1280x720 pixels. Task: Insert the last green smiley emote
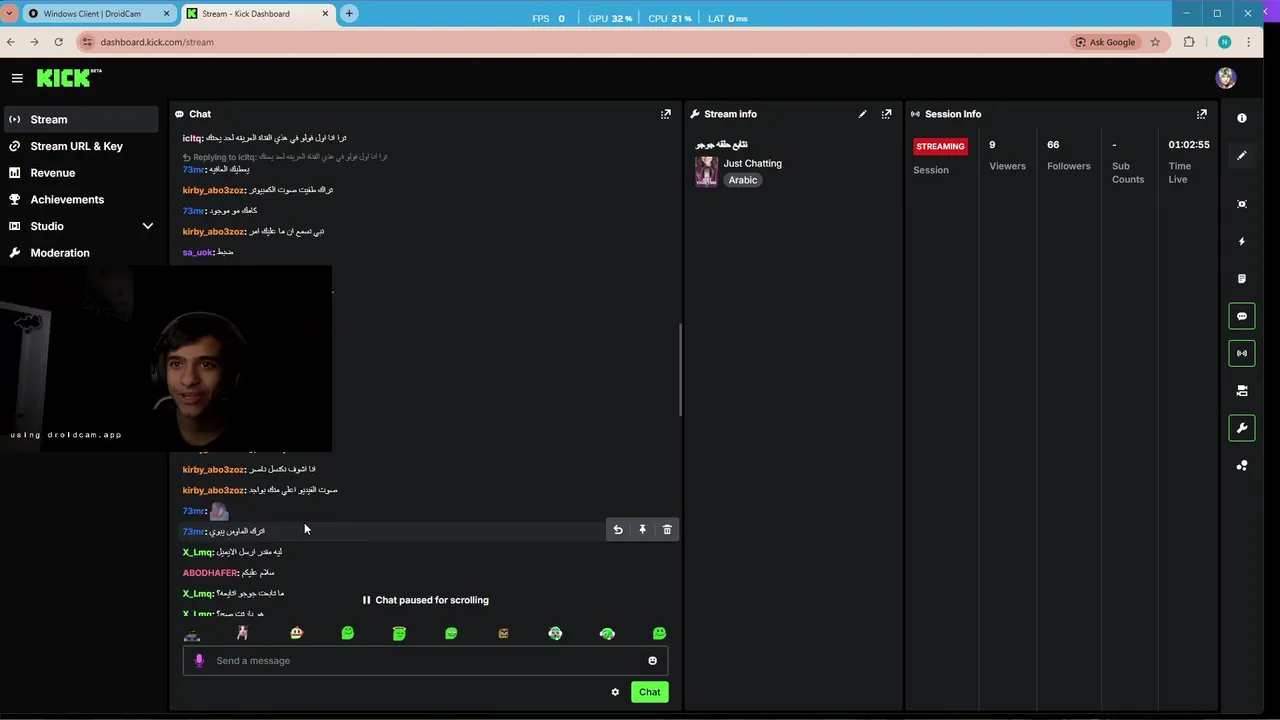tap(659, 634)
